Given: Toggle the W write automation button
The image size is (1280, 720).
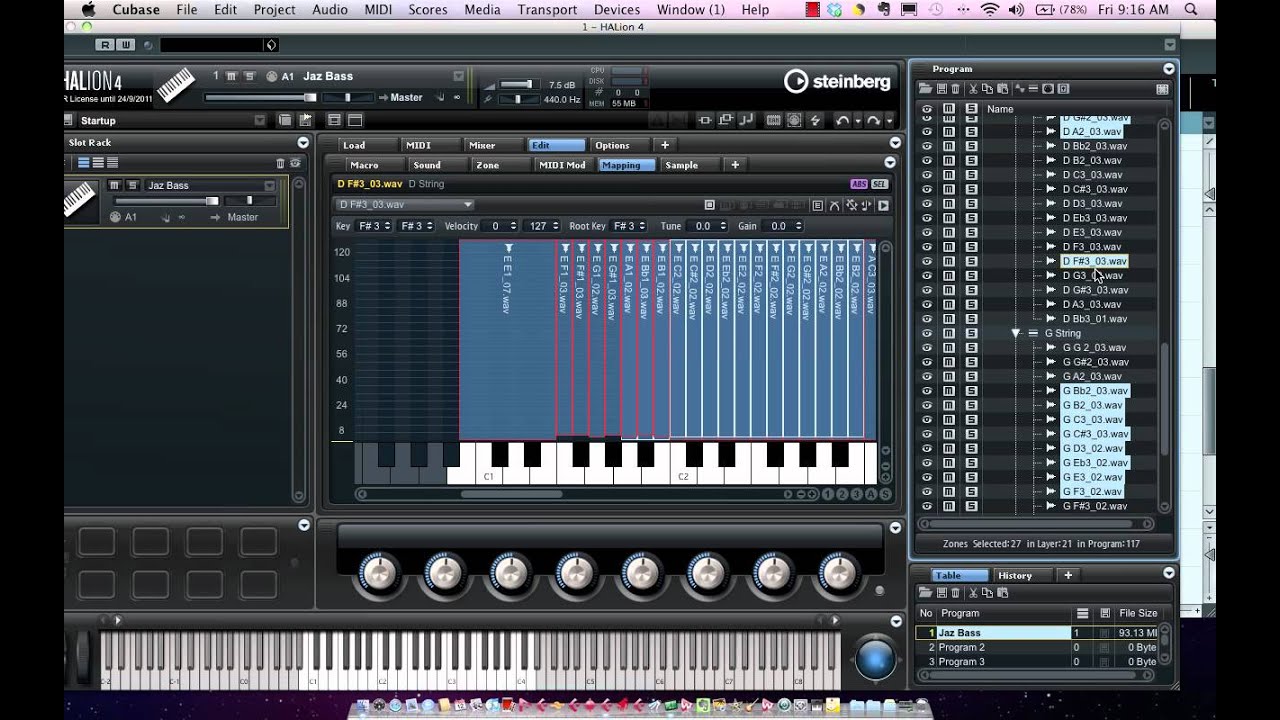Looking at the screenshot, I should point(125,45).
